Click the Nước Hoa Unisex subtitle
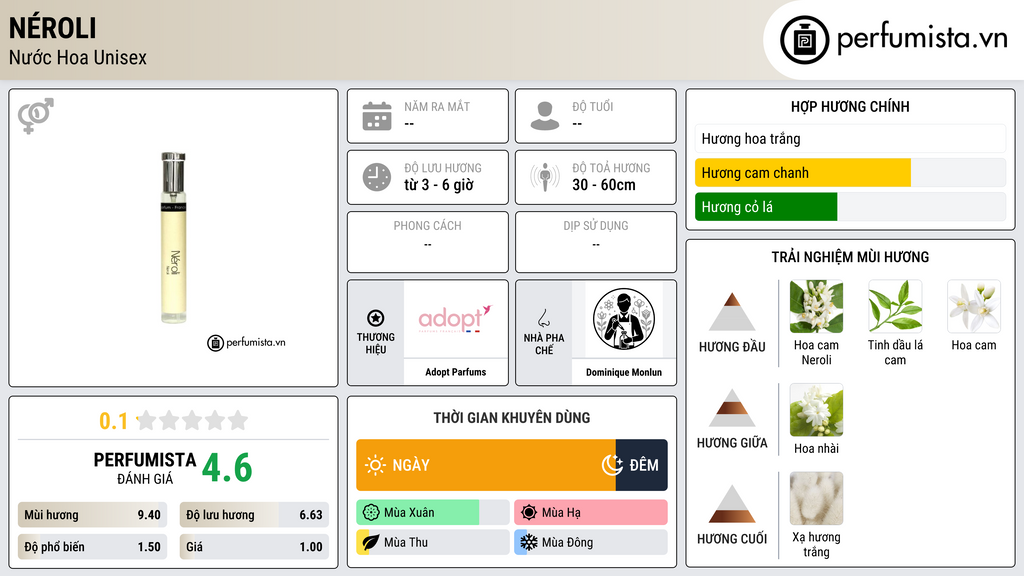 pyautogui.click(x=78, y=57)
